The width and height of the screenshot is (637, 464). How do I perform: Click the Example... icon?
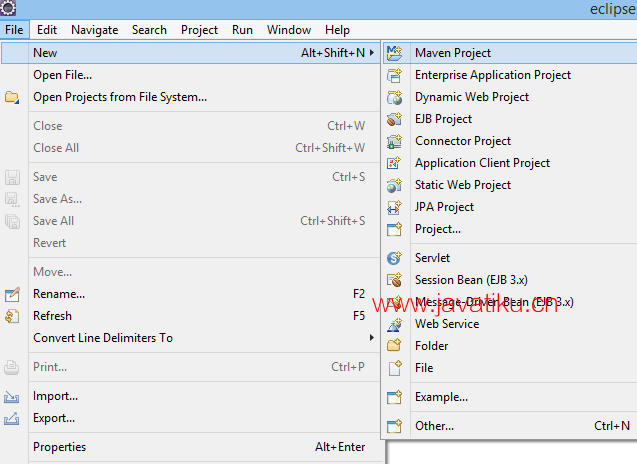394,397
